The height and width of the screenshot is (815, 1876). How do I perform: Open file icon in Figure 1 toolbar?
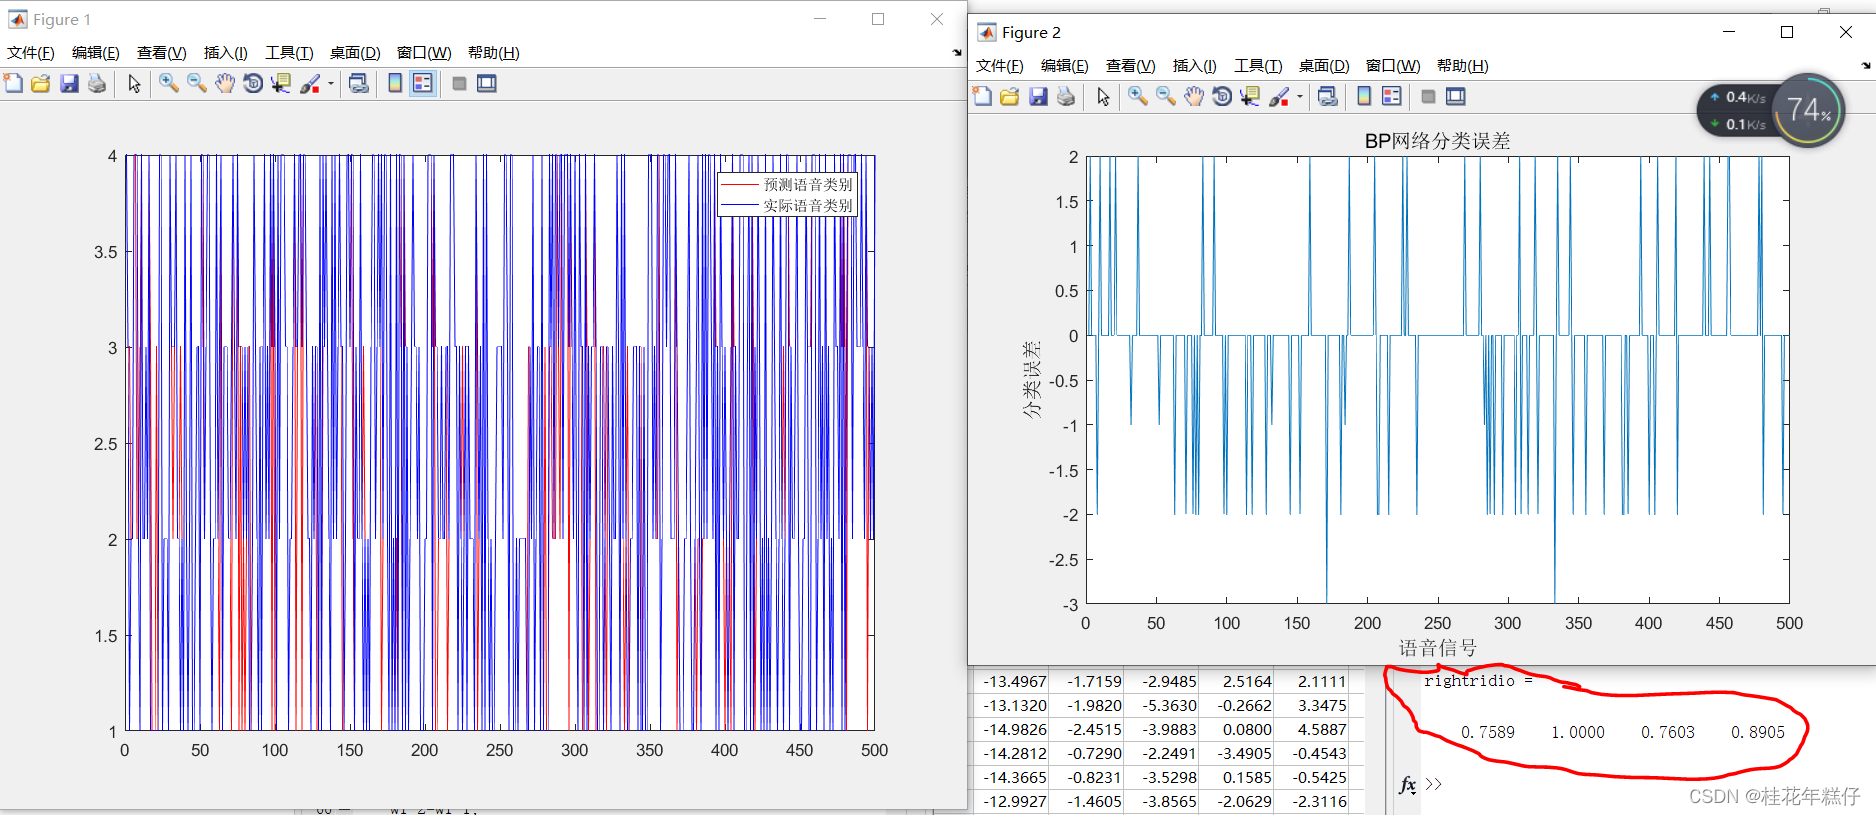[41, 83]
